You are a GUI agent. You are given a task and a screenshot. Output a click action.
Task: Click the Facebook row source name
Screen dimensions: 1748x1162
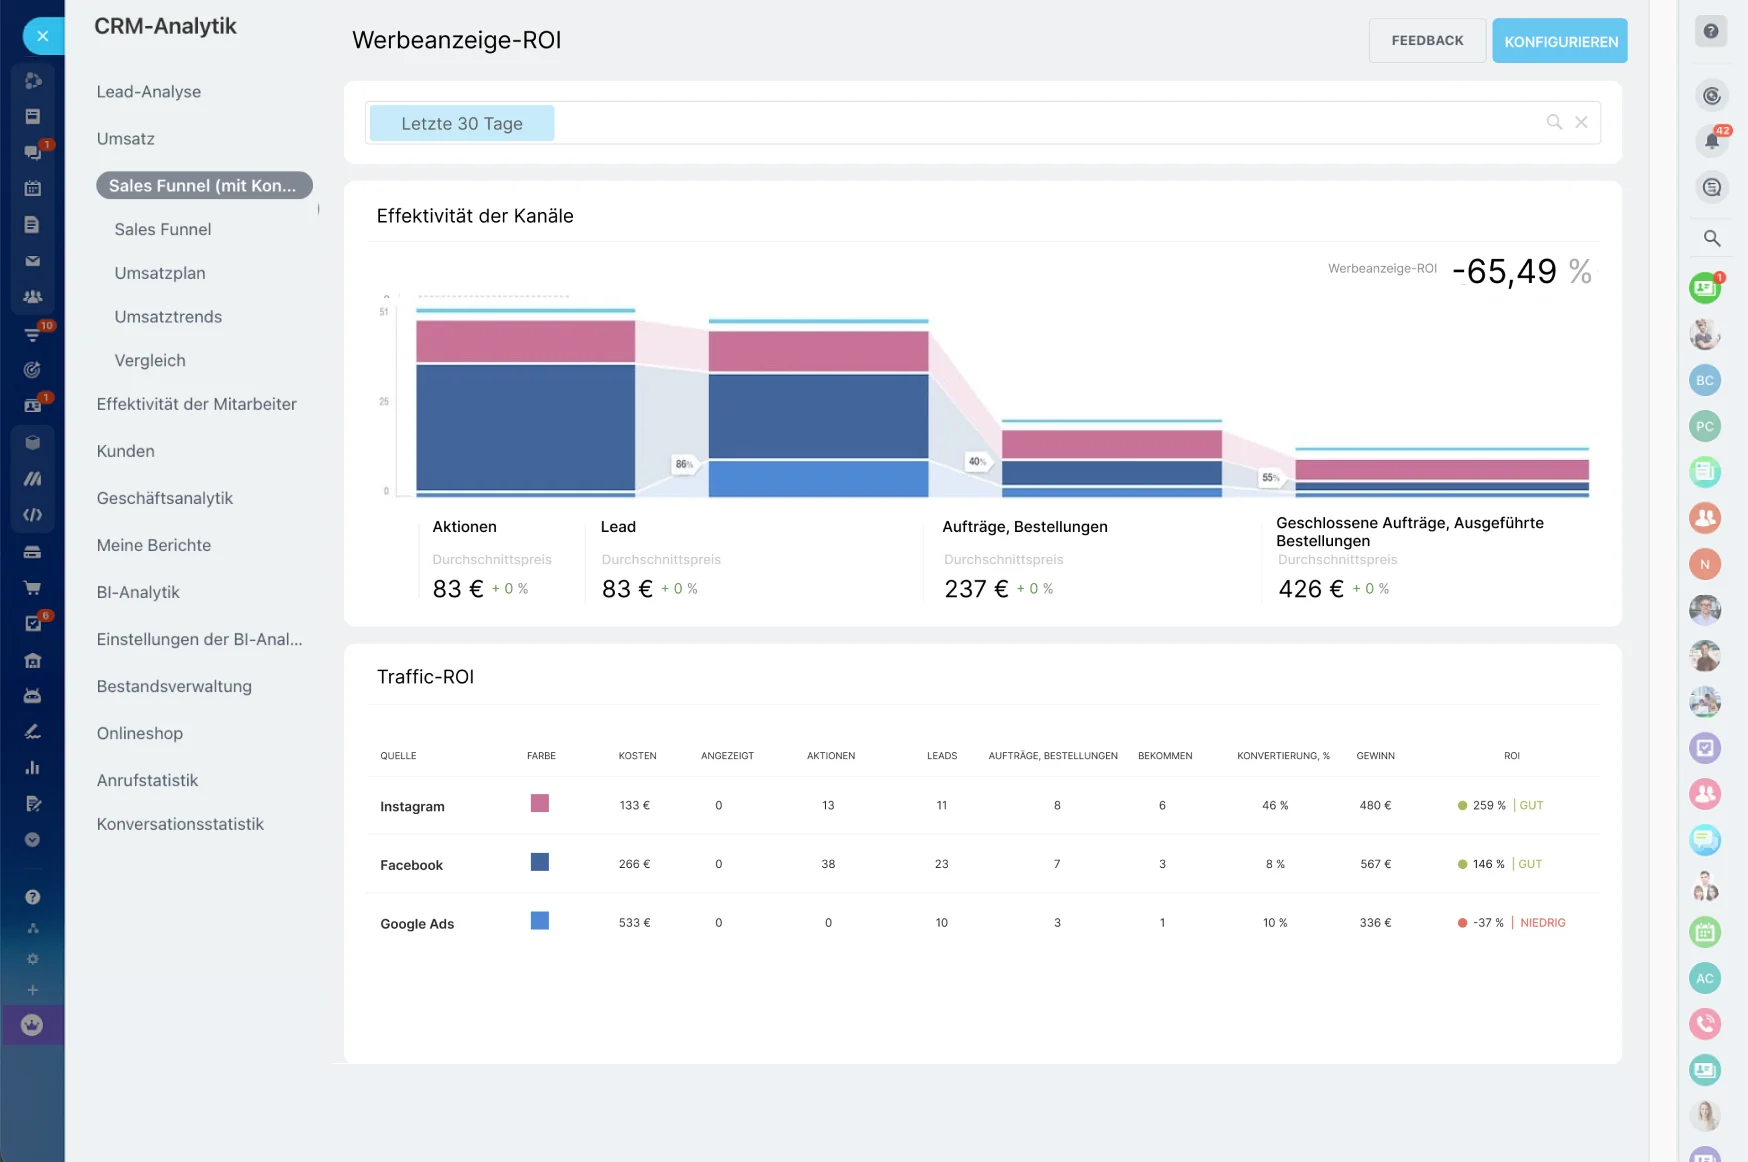click(411, 865)
